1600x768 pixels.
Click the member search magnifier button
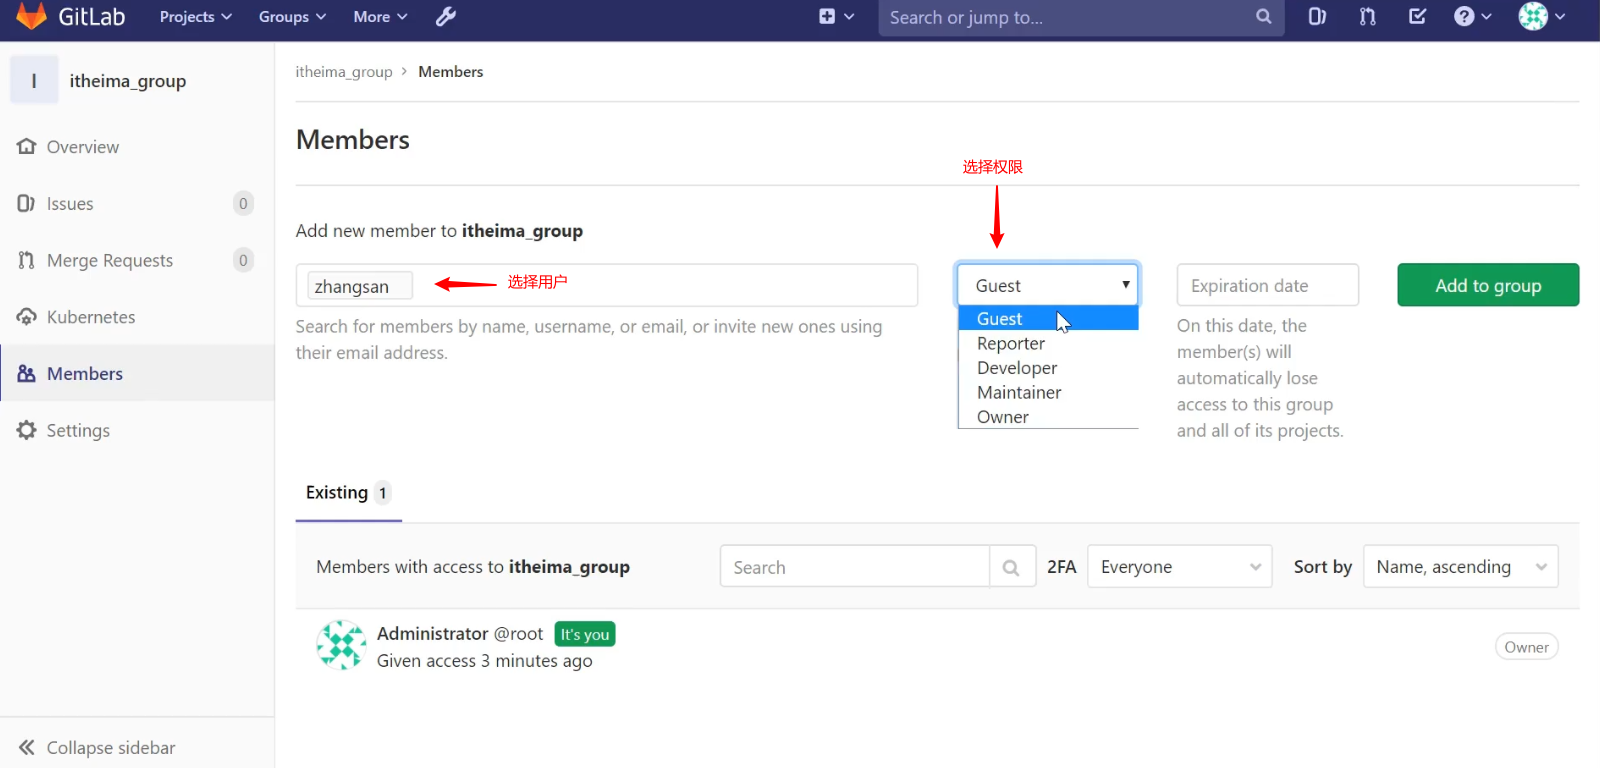1012,567
